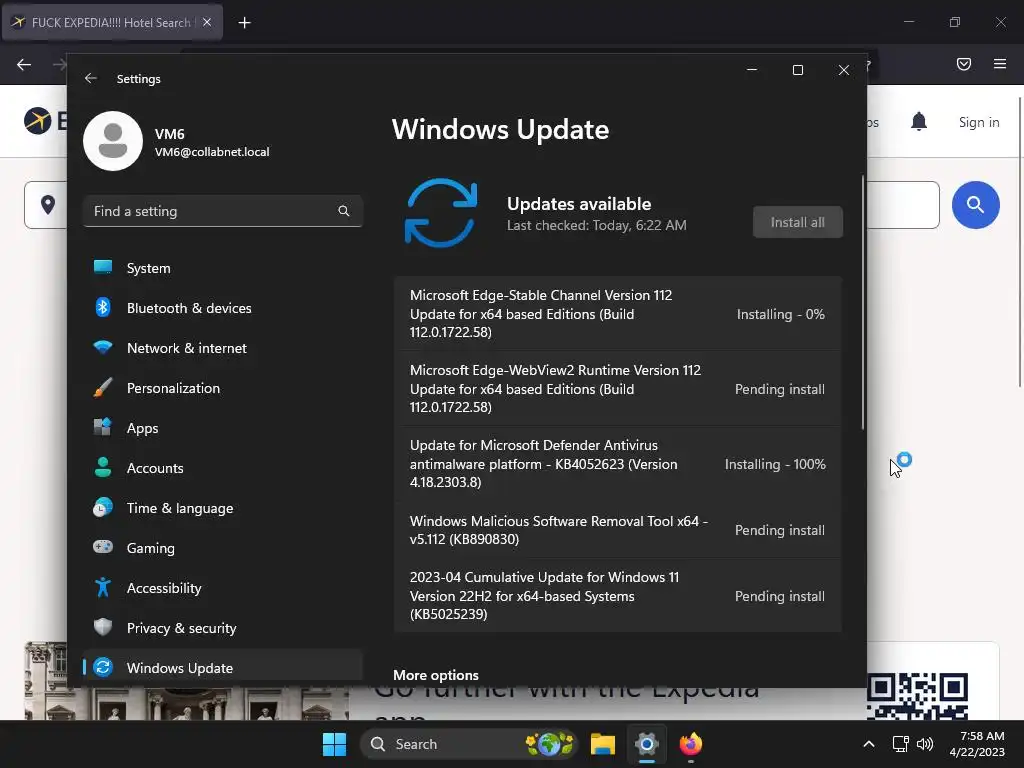Click the Firefox taskbar icon
Screen dimensions: 1024x768
click(x=690, y=744)
